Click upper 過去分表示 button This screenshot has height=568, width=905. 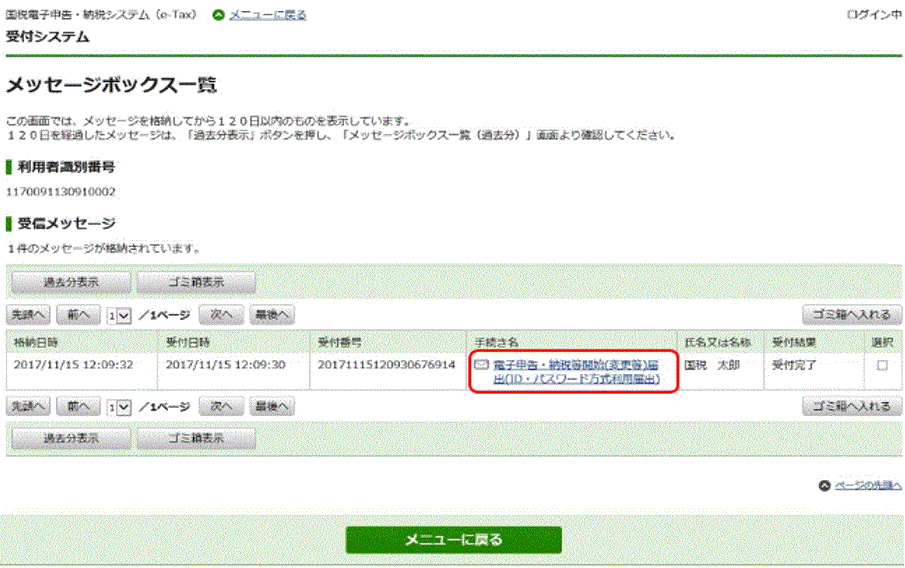tap(71, 282)
